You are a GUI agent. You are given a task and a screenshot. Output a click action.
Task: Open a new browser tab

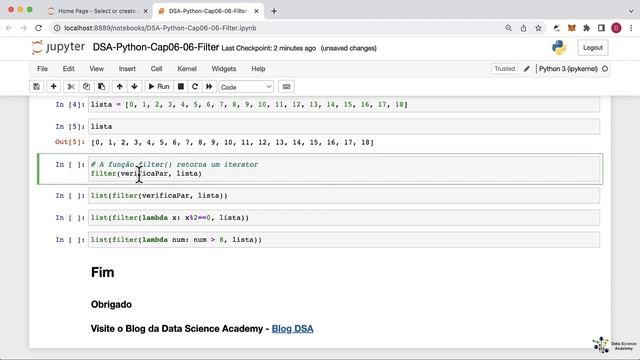pos(274,11)
